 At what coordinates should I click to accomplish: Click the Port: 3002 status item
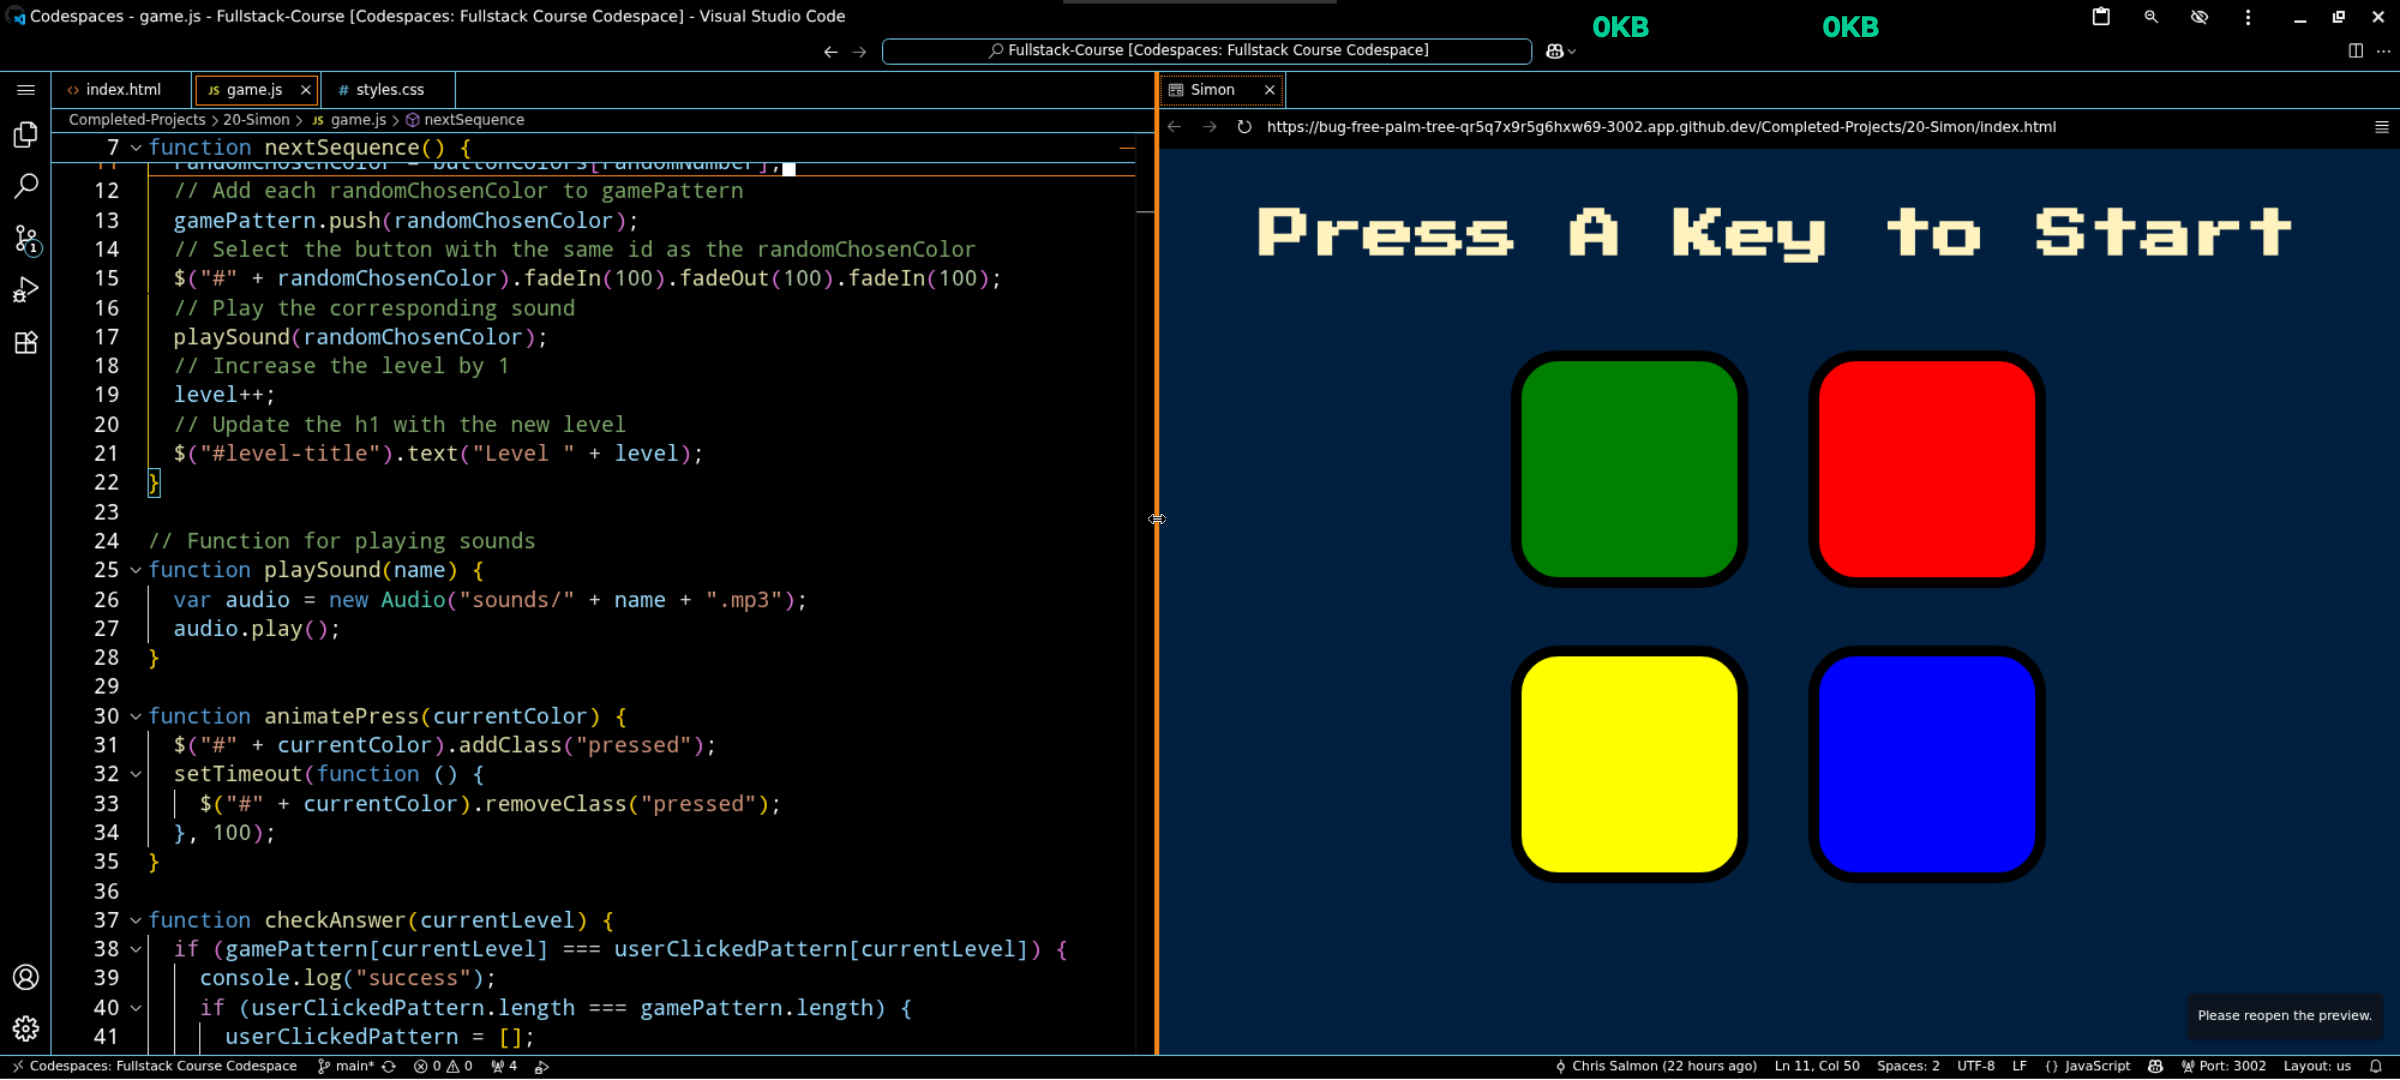[2223, 1066]
